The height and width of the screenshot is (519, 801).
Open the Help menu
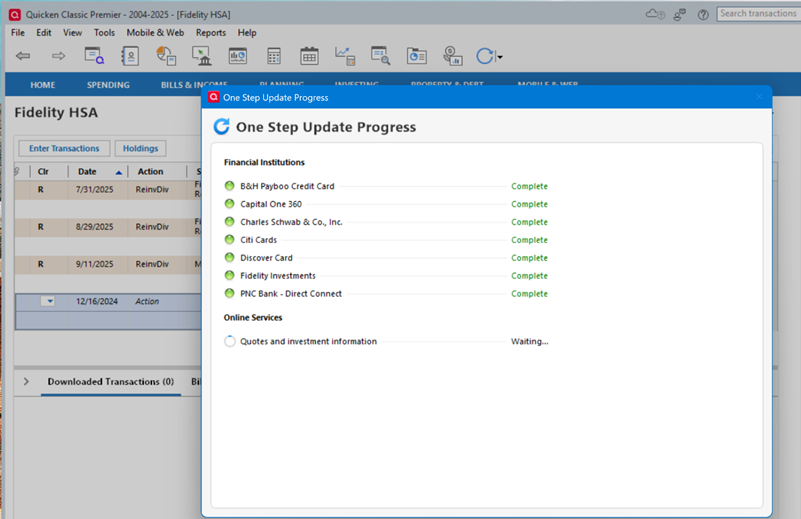[x=247, y=33]
